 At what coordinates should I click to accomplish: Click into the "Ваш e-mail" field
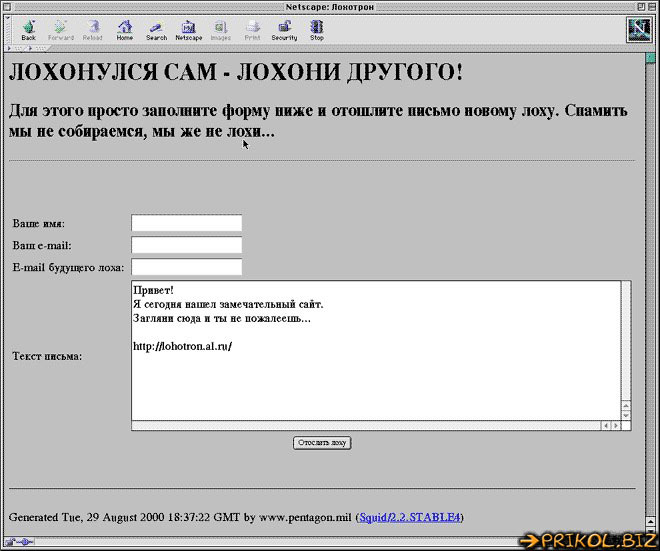(x=187, y=245)
